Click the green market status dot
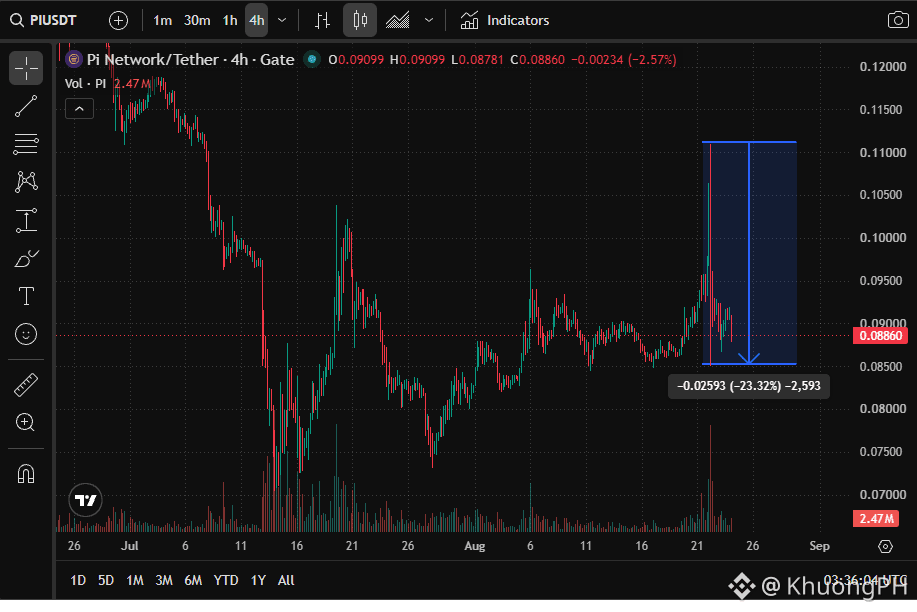 click(312, 59)
